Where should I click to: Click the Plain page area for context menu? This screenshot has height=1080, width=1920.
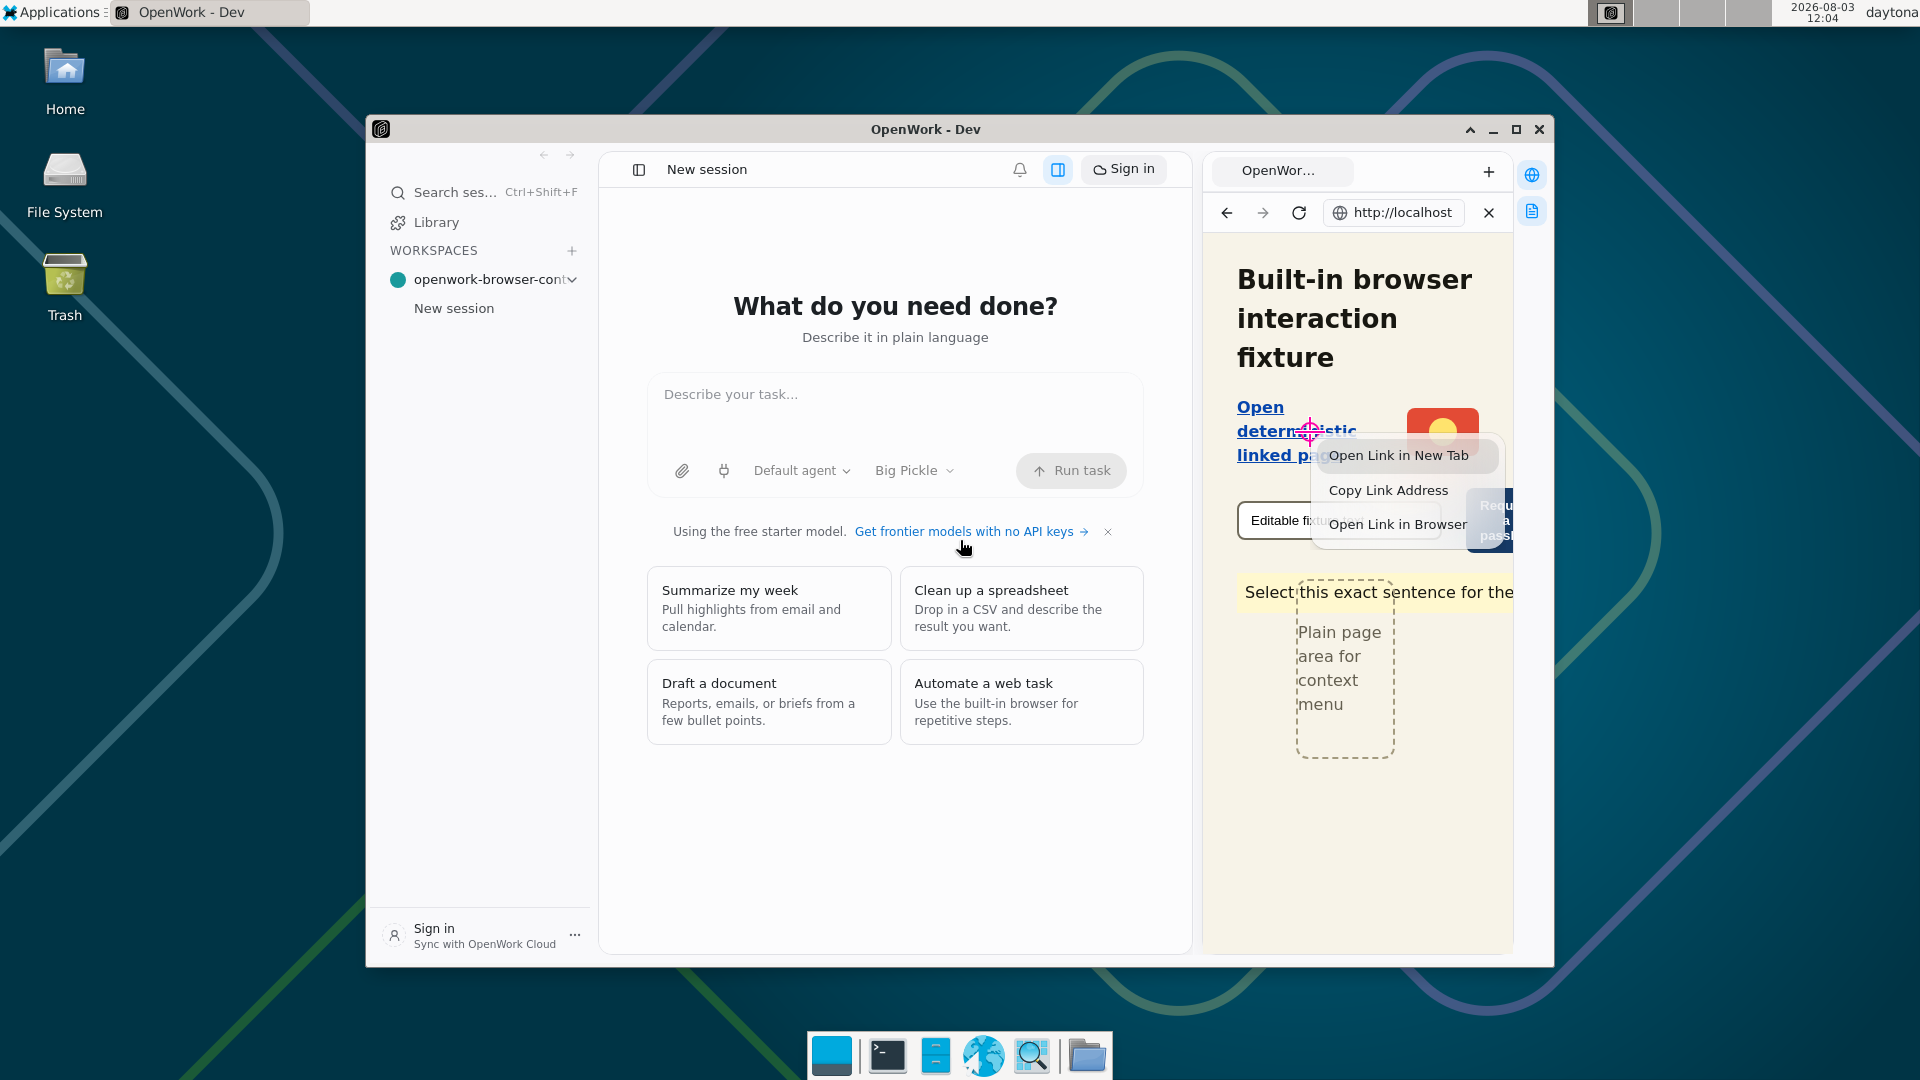(1345, 669)
